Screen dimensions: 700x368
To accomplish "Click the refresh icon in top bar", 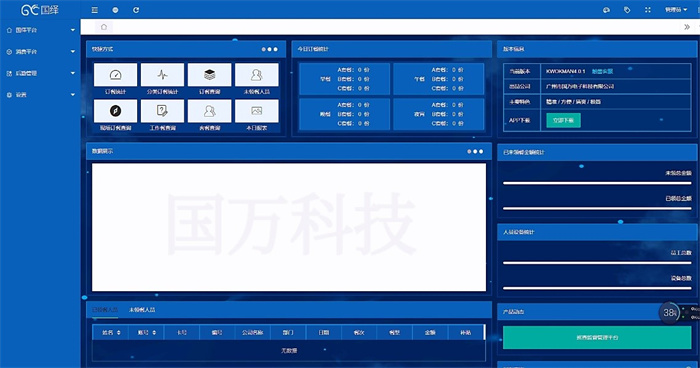I will pyautogui.click(x=136, y=10).
